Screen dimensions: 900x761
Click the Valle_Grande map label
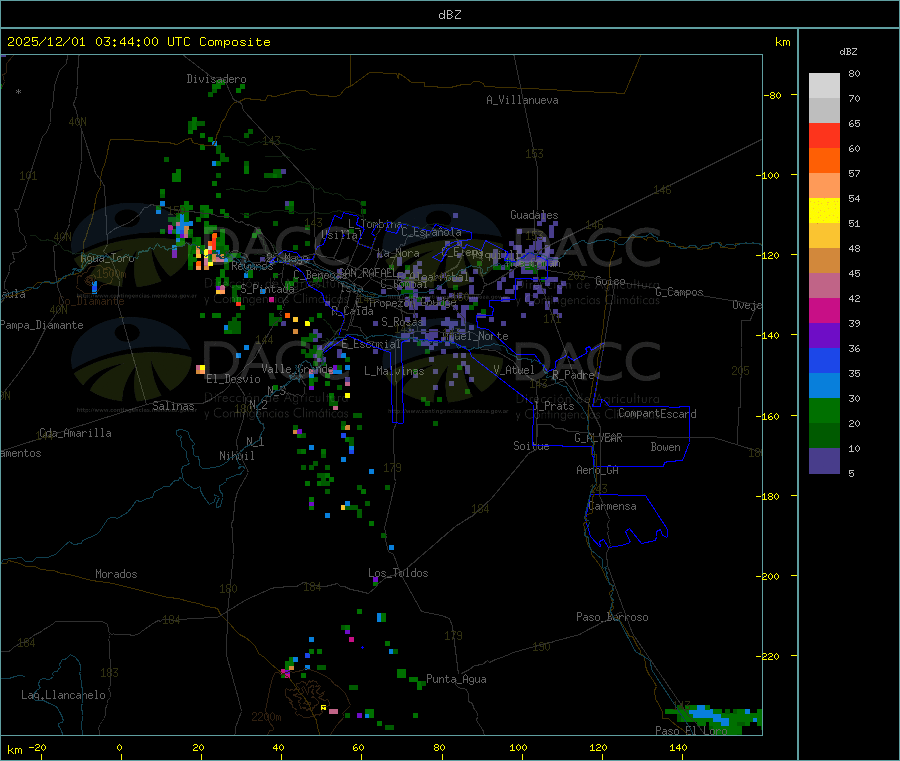pyautogui.click(x=297, y=369)
